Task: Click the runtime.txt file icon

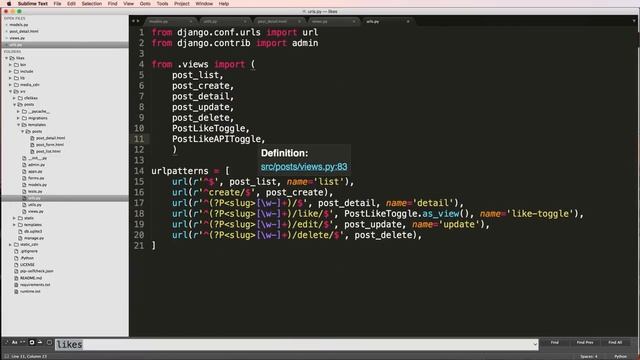Action: tap(16, 291)
